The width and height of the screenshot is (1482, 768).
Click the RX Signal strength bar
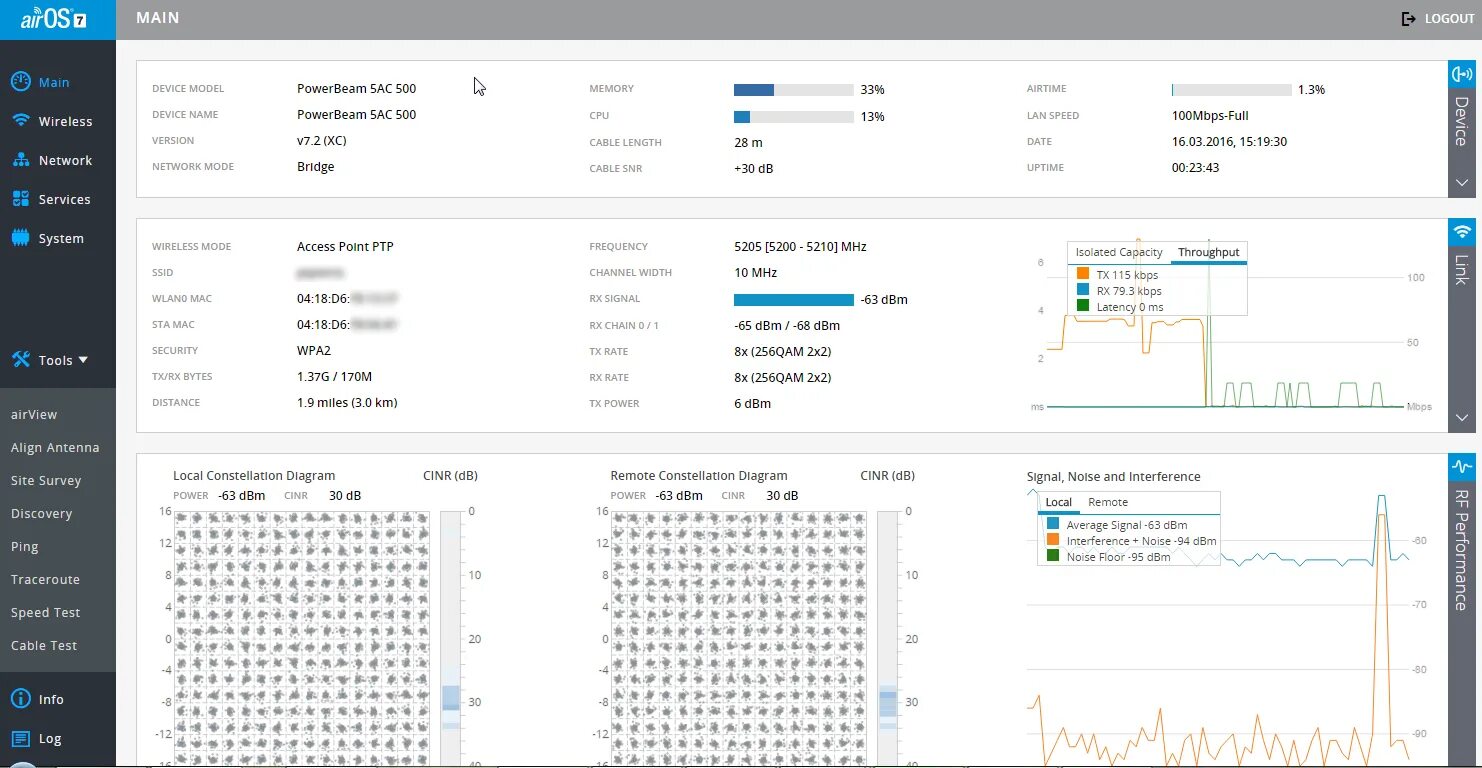(x=794, y=299)
